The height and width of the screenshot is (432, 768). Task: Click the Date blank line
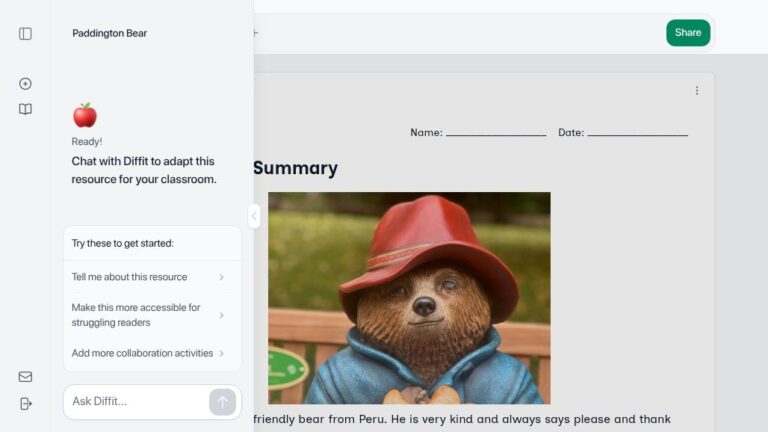(637, 133)
